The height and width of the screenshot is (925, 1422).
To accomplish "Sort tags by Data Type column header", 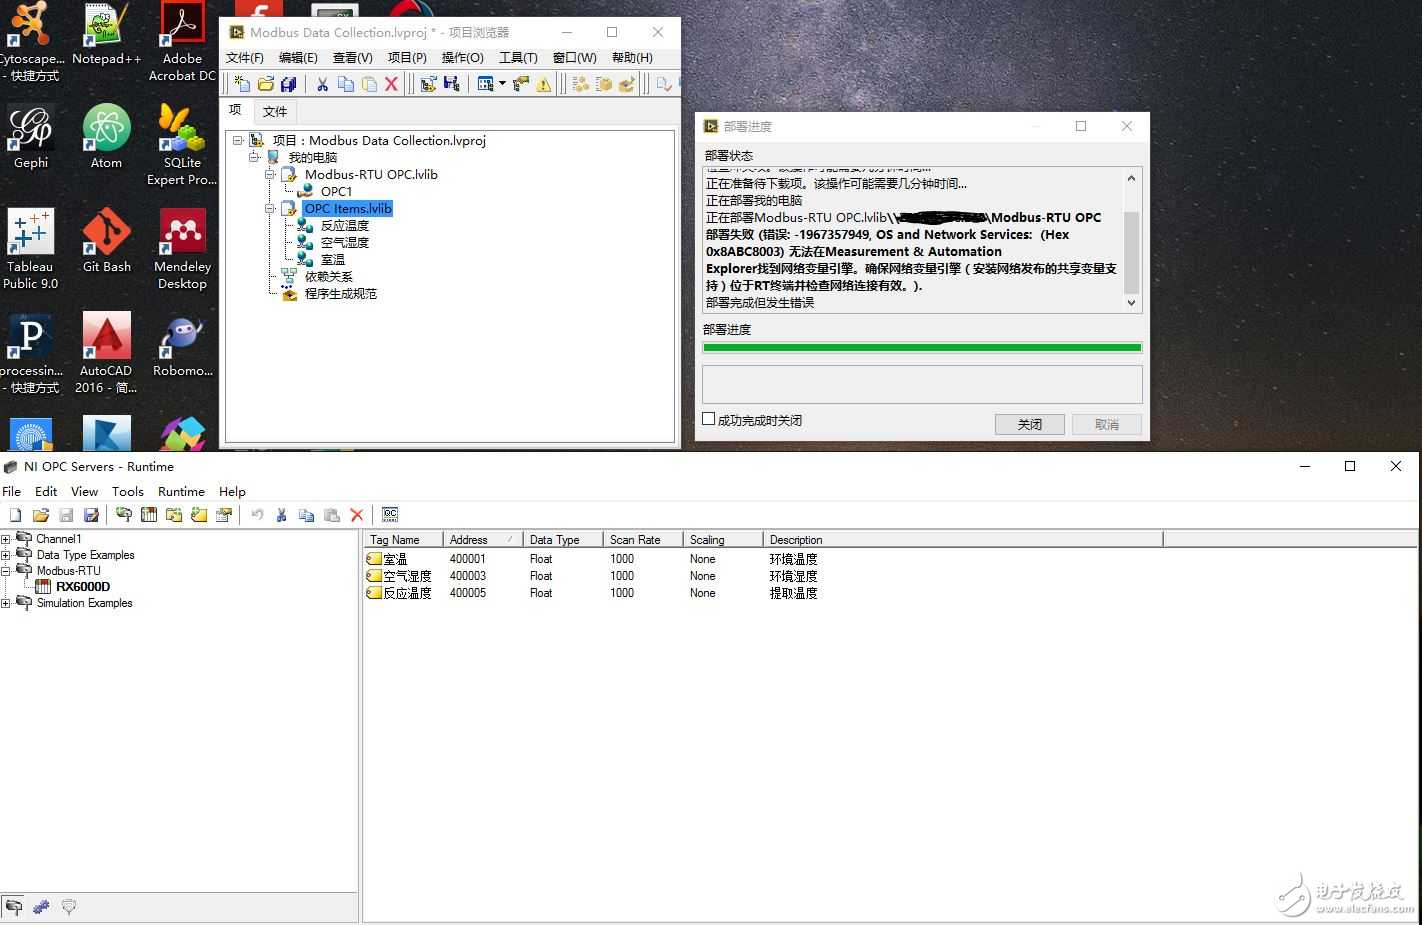I will click(x=563, y=540).
